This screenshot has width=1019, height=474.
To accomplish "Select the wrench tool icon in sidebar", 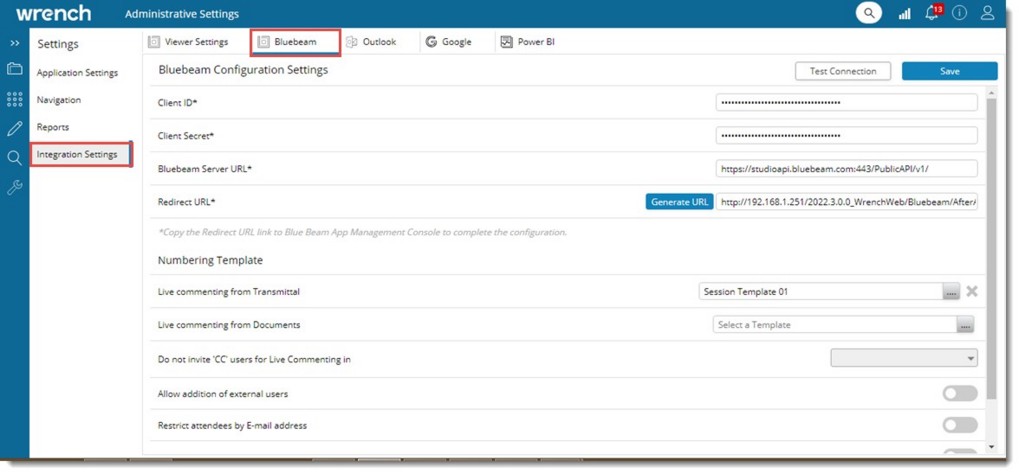I will point(14,187).
